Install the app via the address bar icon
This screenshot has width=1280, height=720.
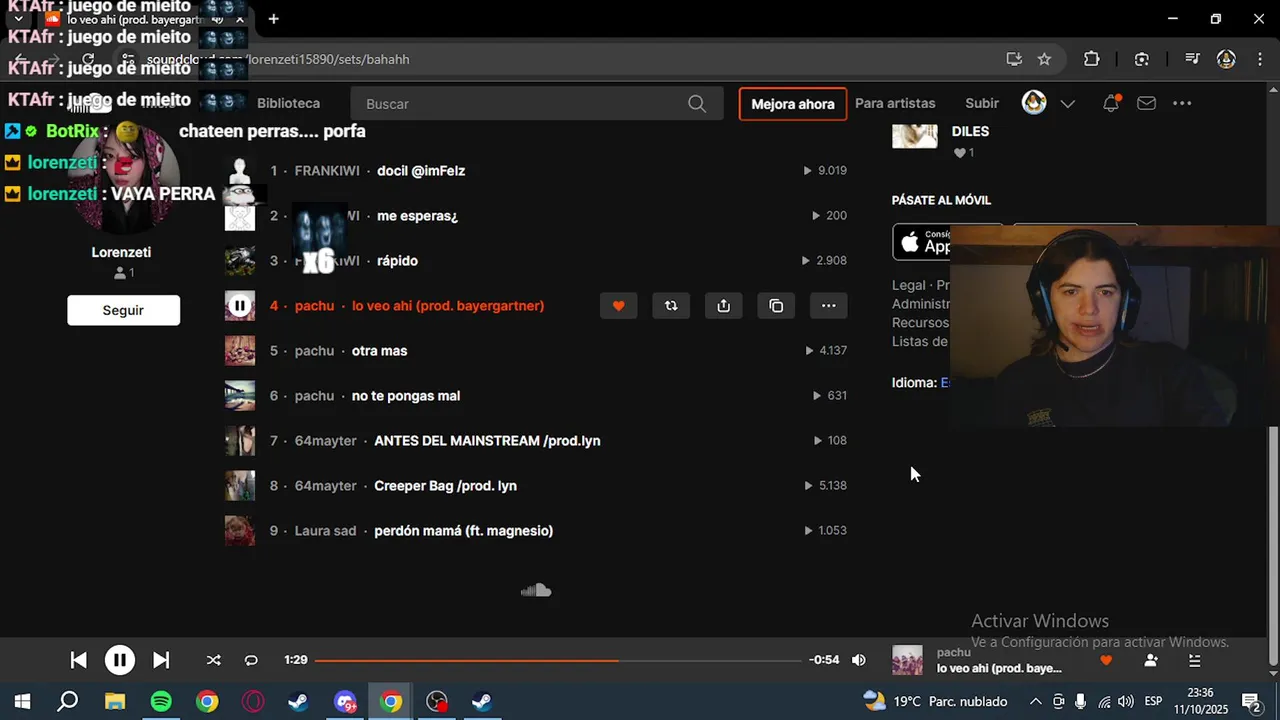coord(1014,59)
